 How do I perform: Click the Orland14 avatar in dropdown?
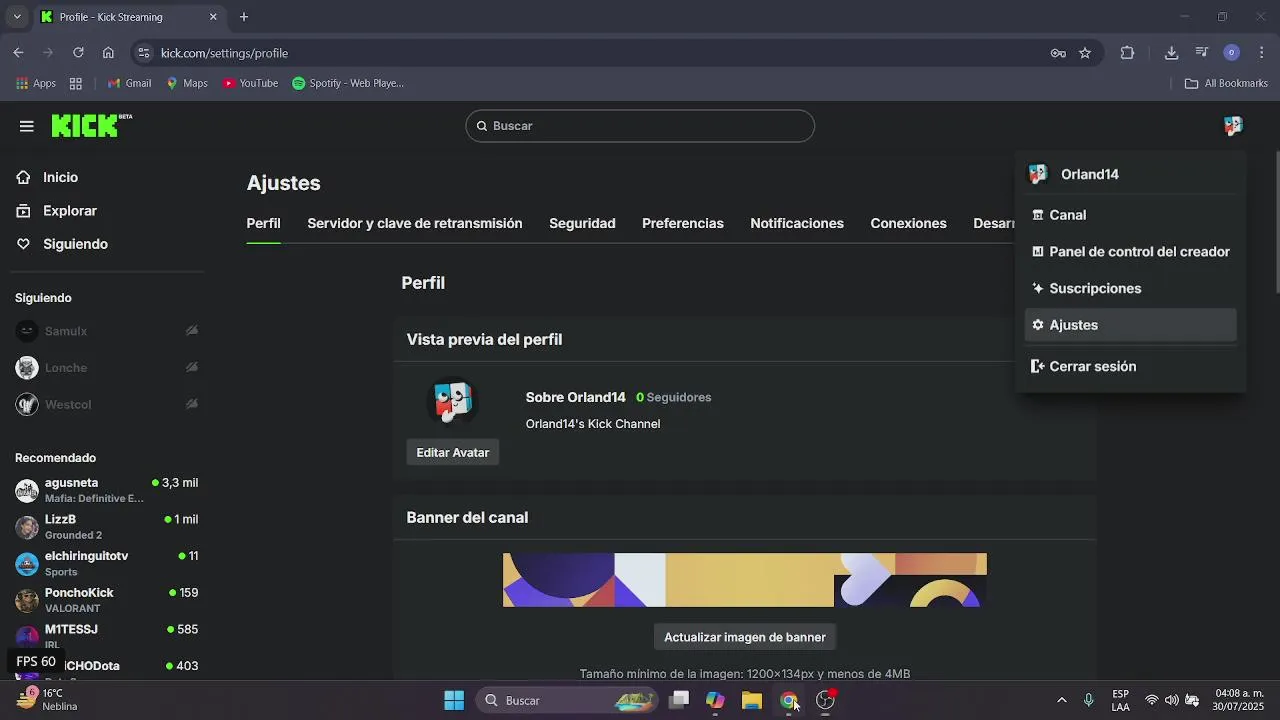click(1038, 174)
